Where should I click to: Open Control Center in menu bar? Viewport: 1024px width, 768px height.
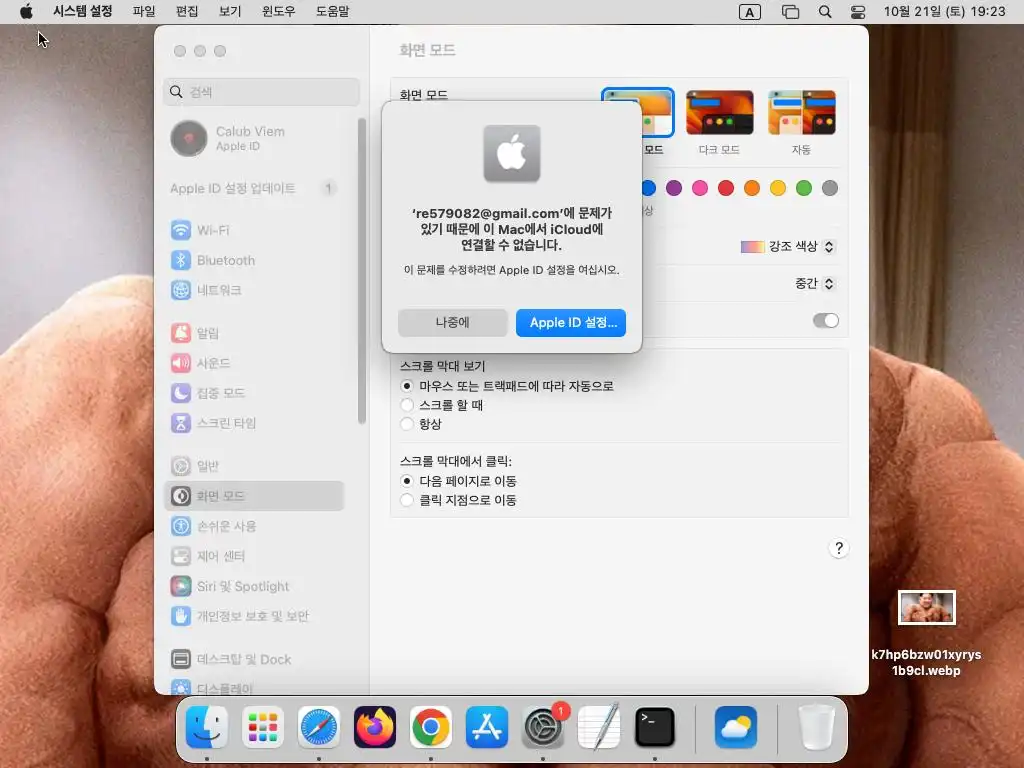(857, 12)
